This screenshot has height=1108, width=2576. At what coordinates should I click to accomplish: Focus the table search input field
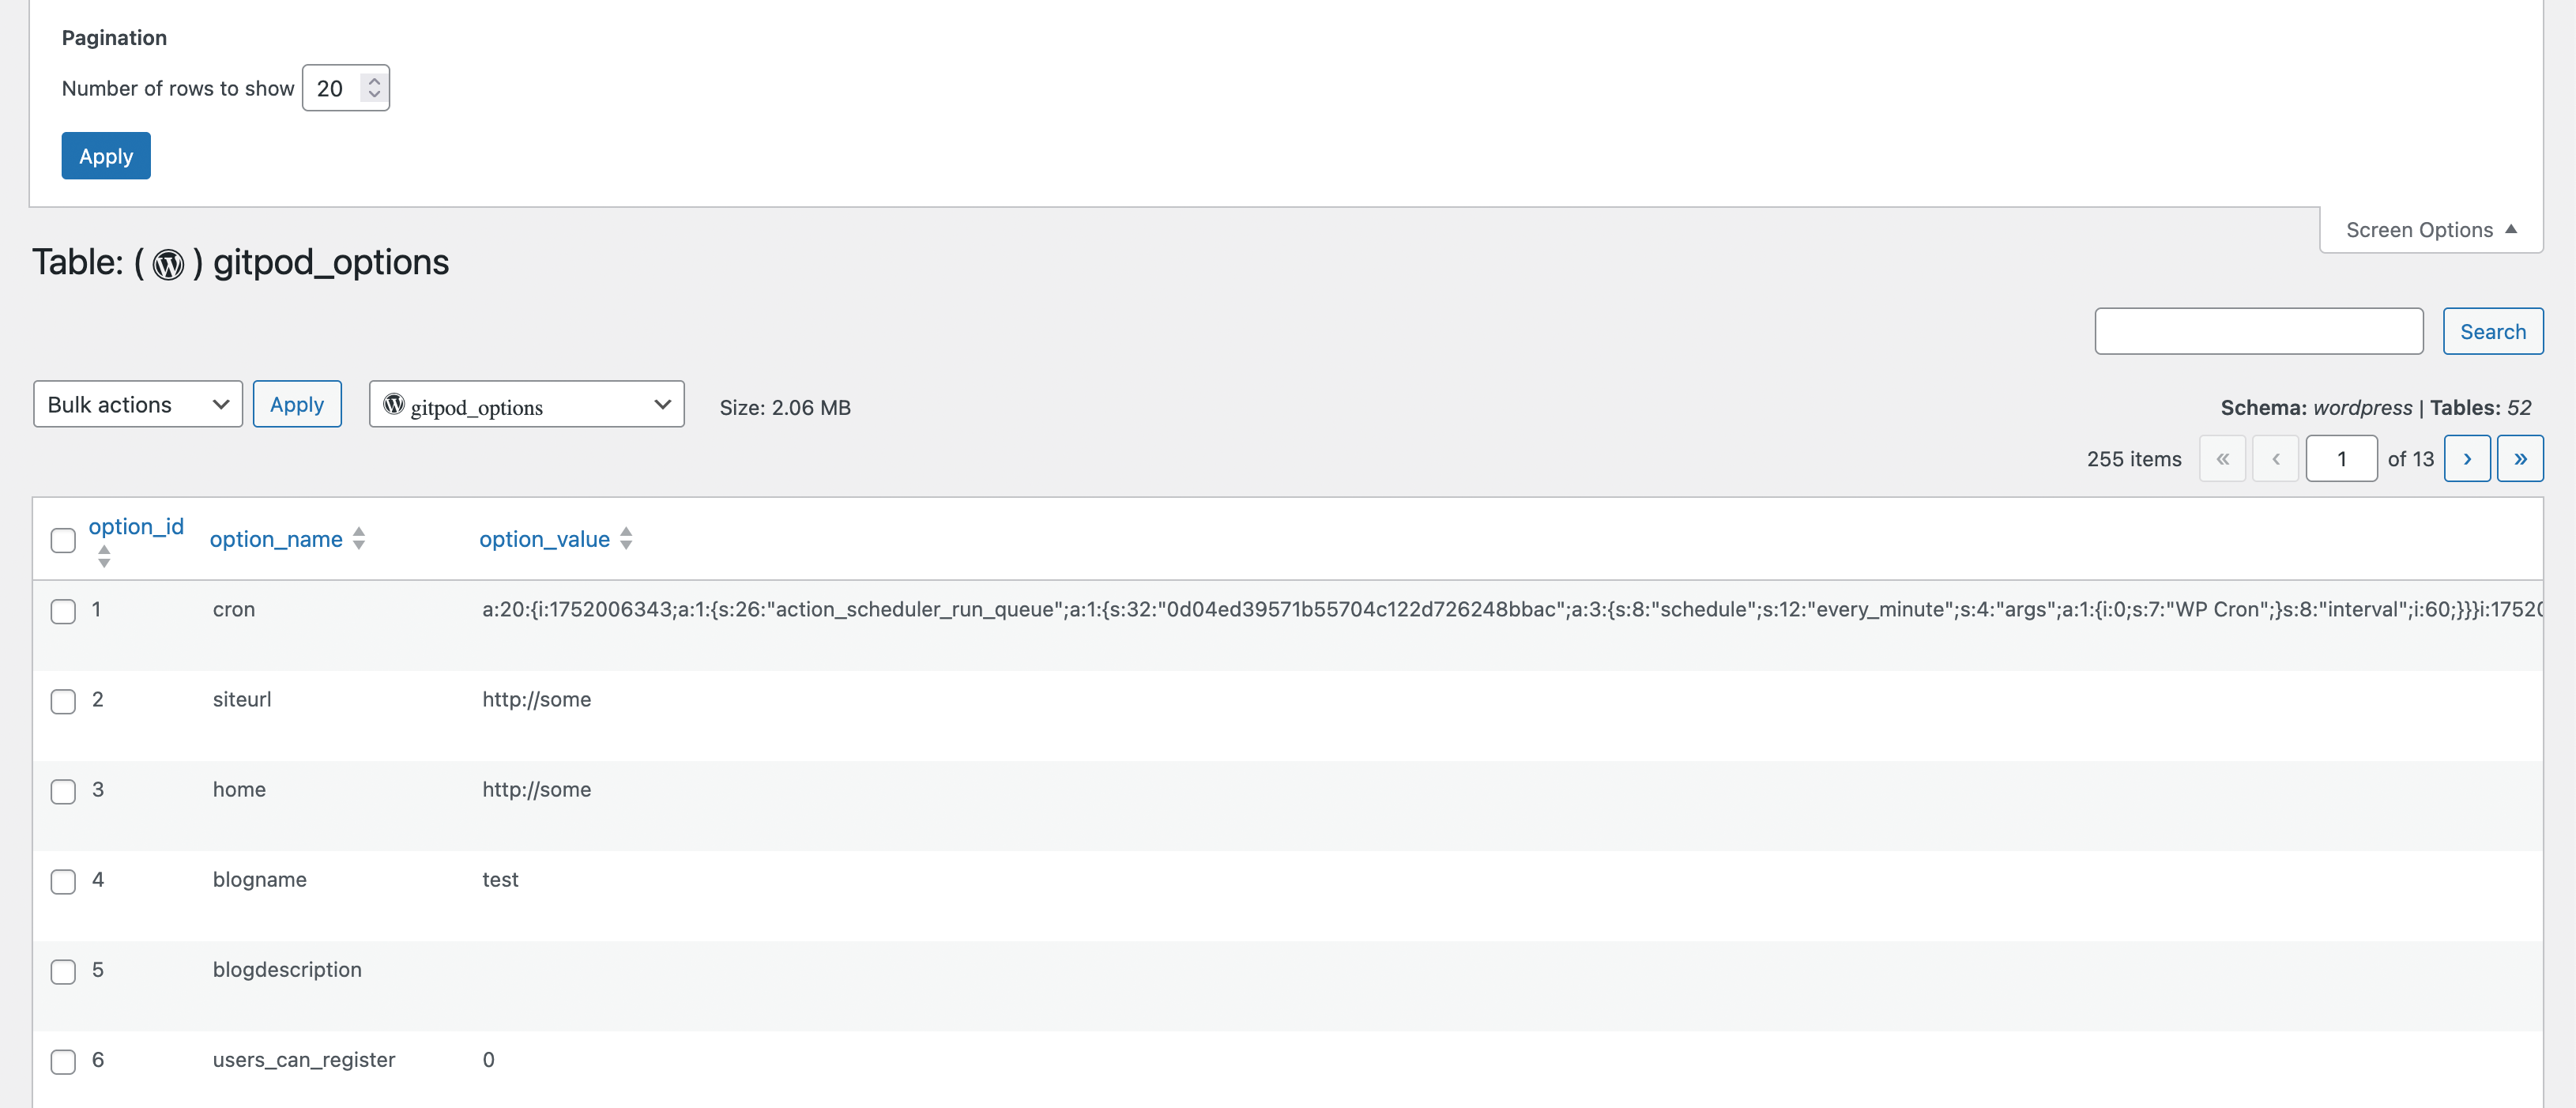tap(2259, 331)
